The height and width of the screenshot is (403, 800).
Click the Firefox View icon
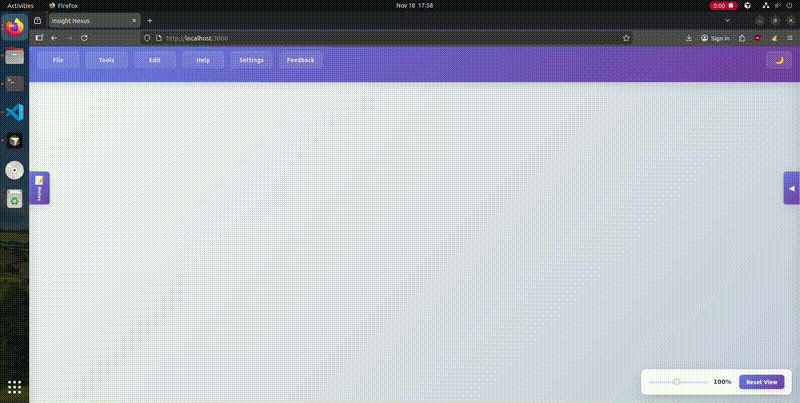[x=37, y=21]
